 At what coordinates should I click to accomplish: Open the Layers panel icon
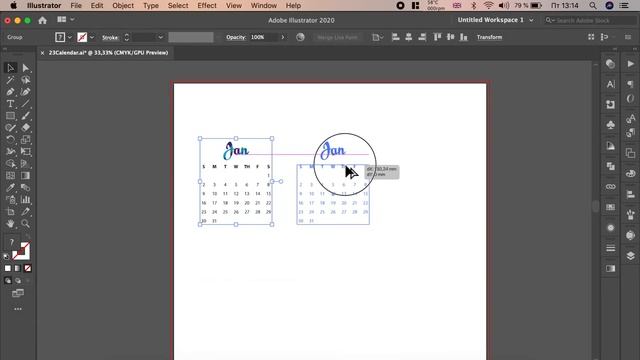point(631,256)
